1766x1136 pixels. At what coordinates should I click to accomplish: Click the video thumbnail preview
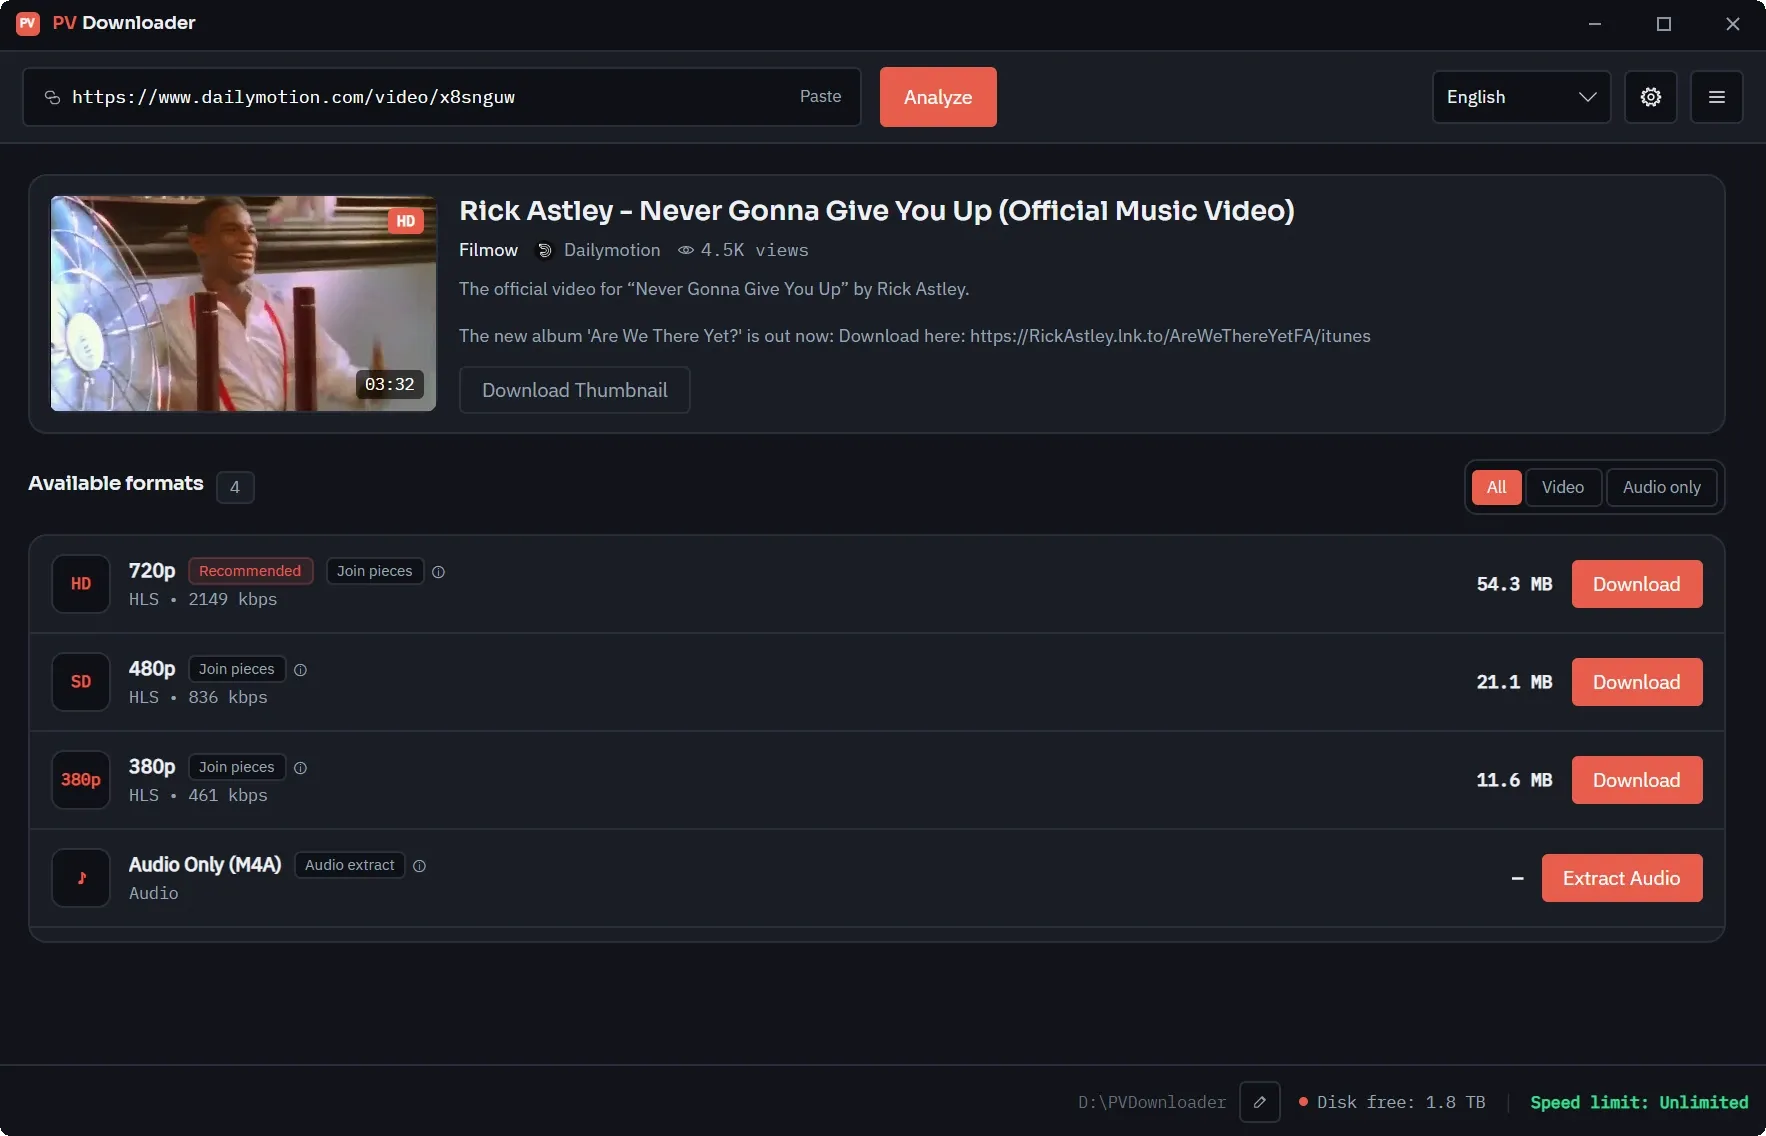click(x=243, y=303)
